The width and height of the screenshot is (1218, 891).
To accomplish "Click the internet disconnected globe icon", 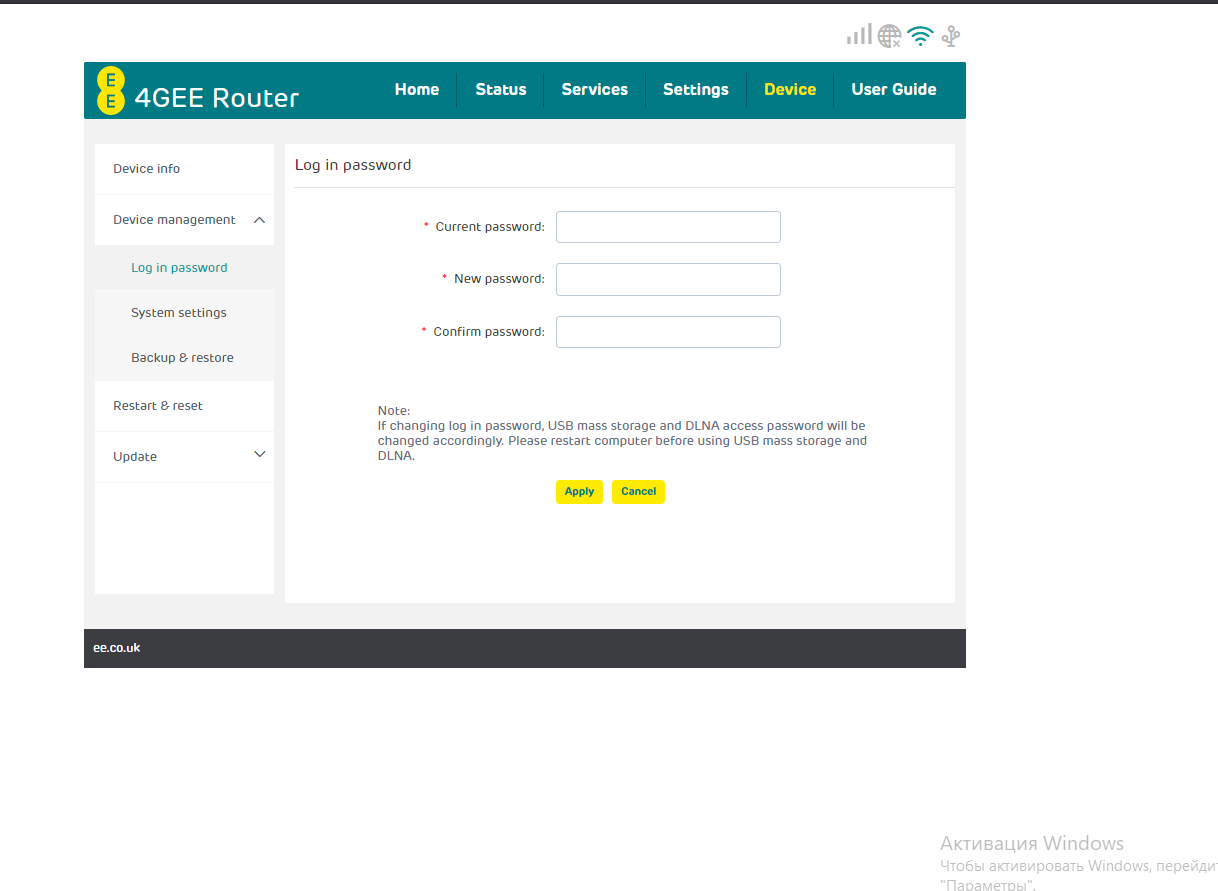I will tap(889, 37).
